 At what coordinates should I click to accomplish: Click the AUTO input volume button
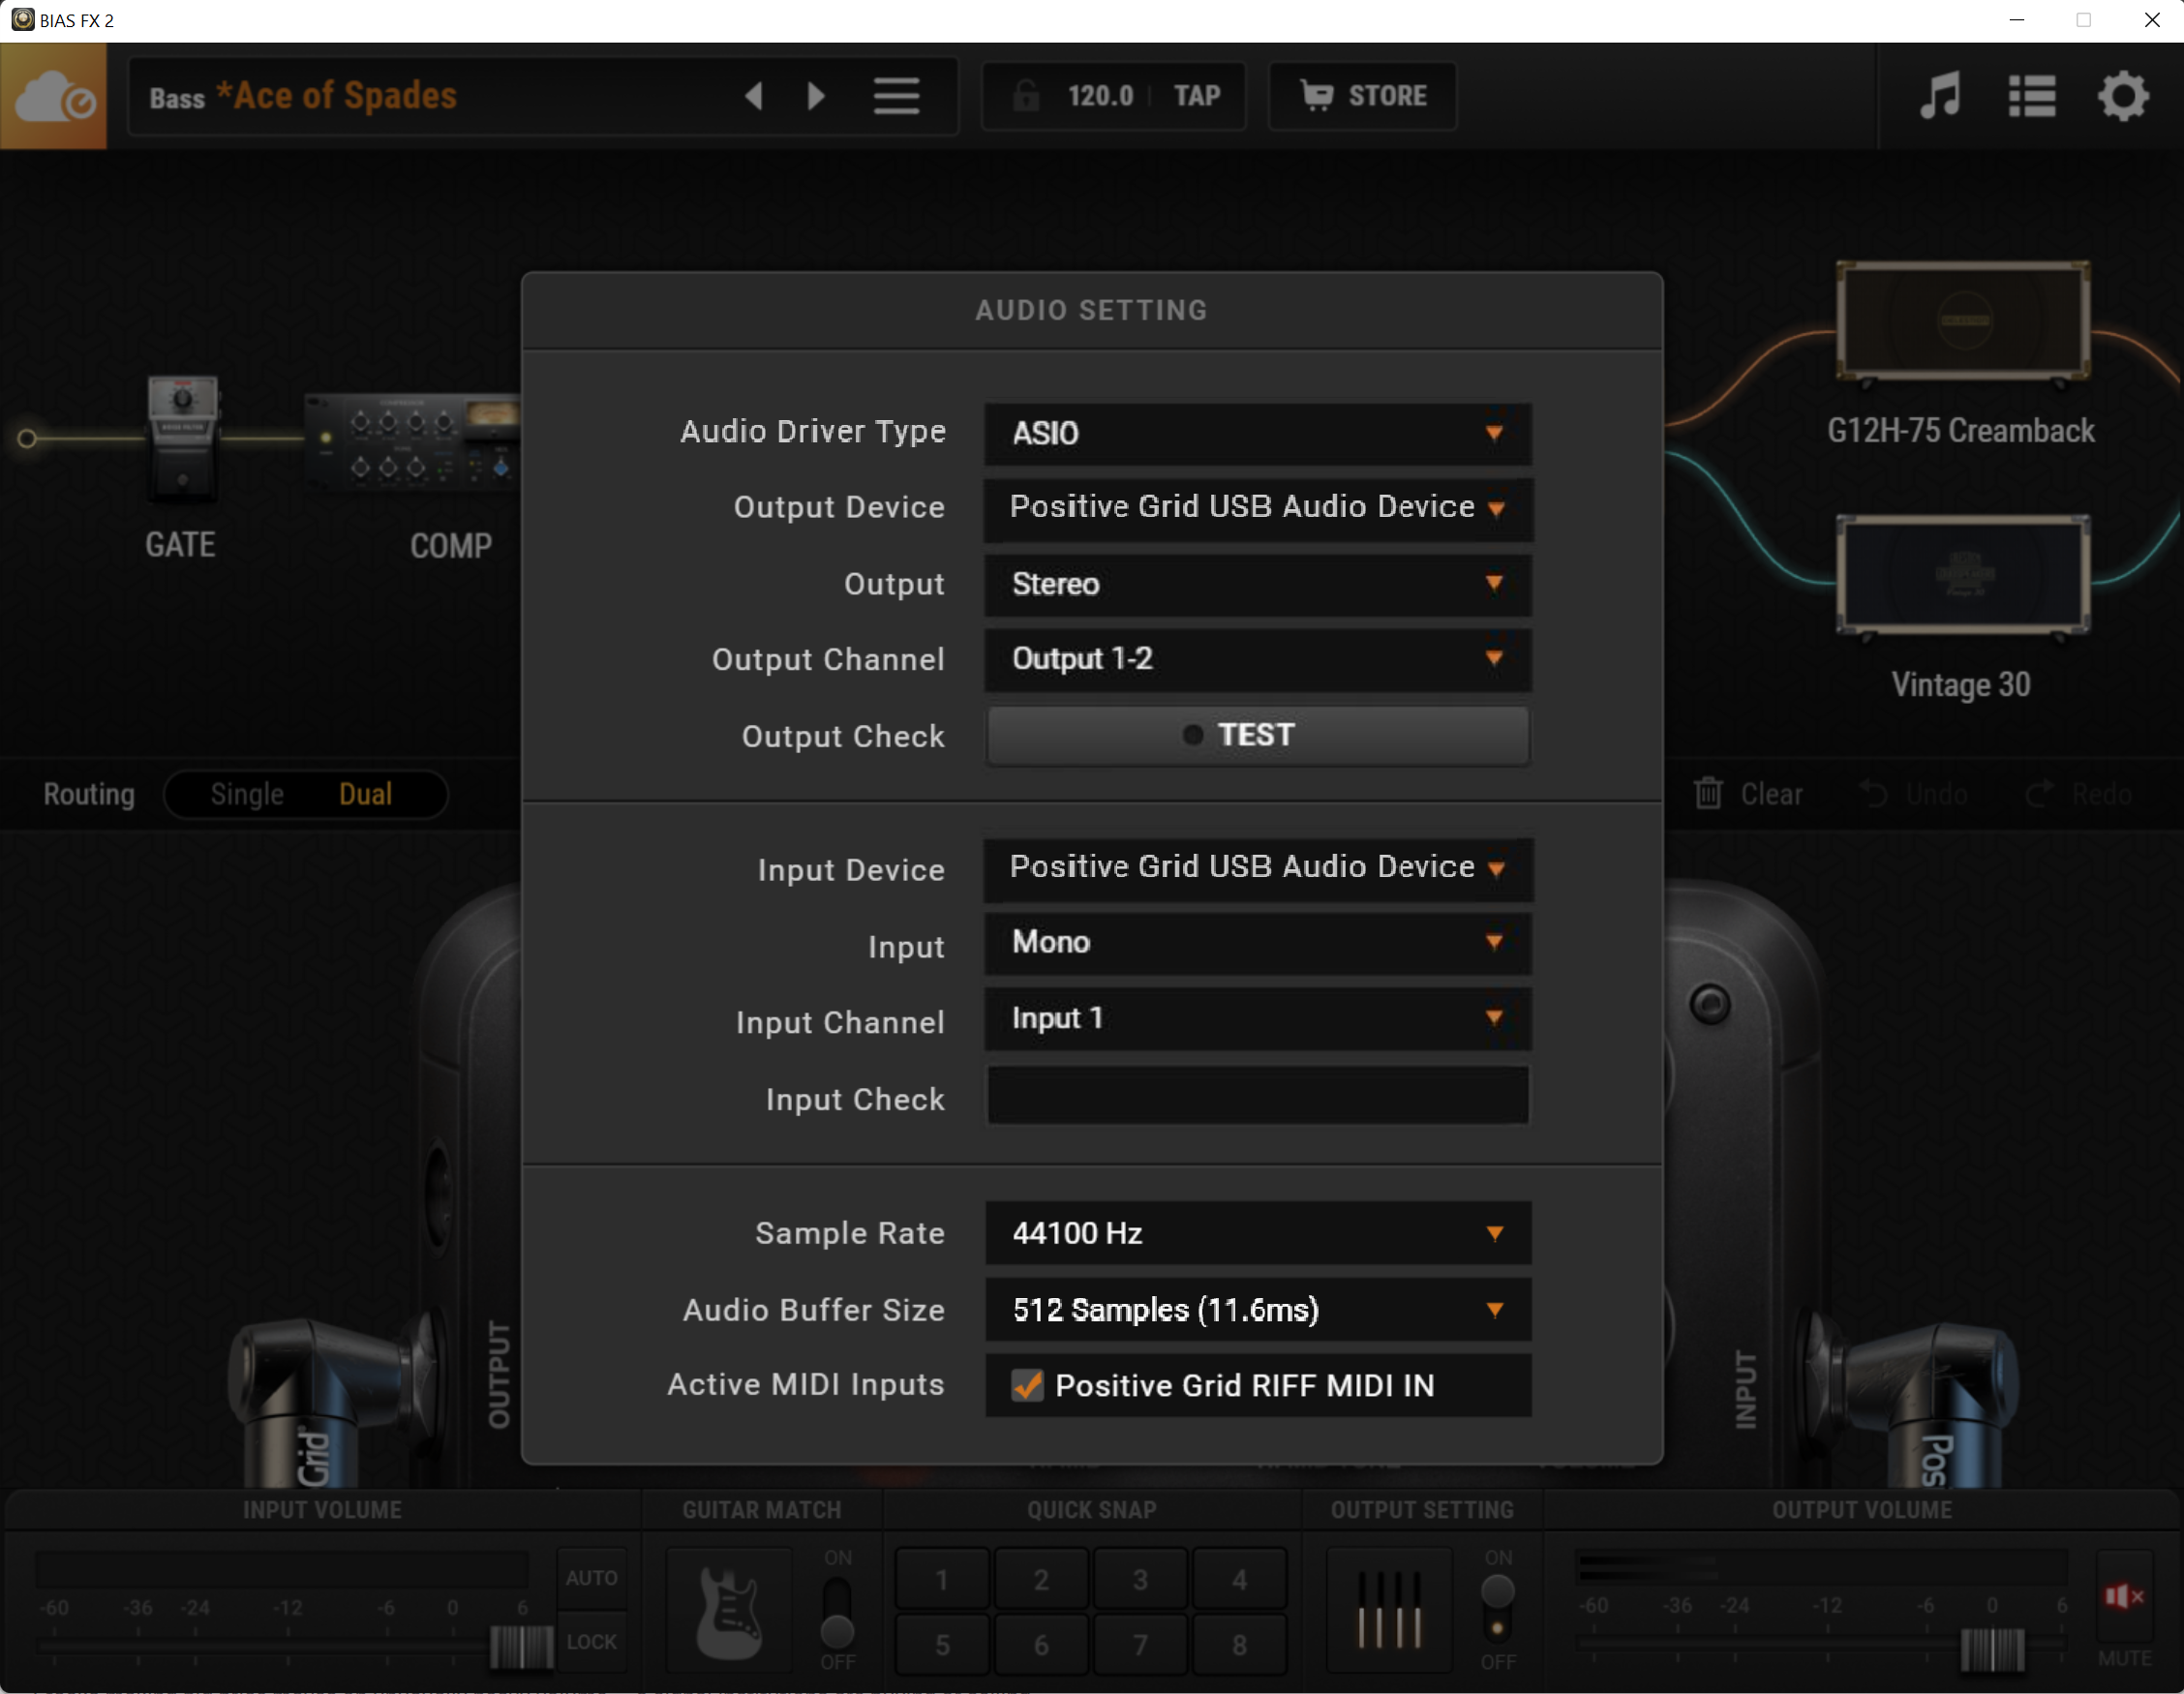[x=591, y=1578]
